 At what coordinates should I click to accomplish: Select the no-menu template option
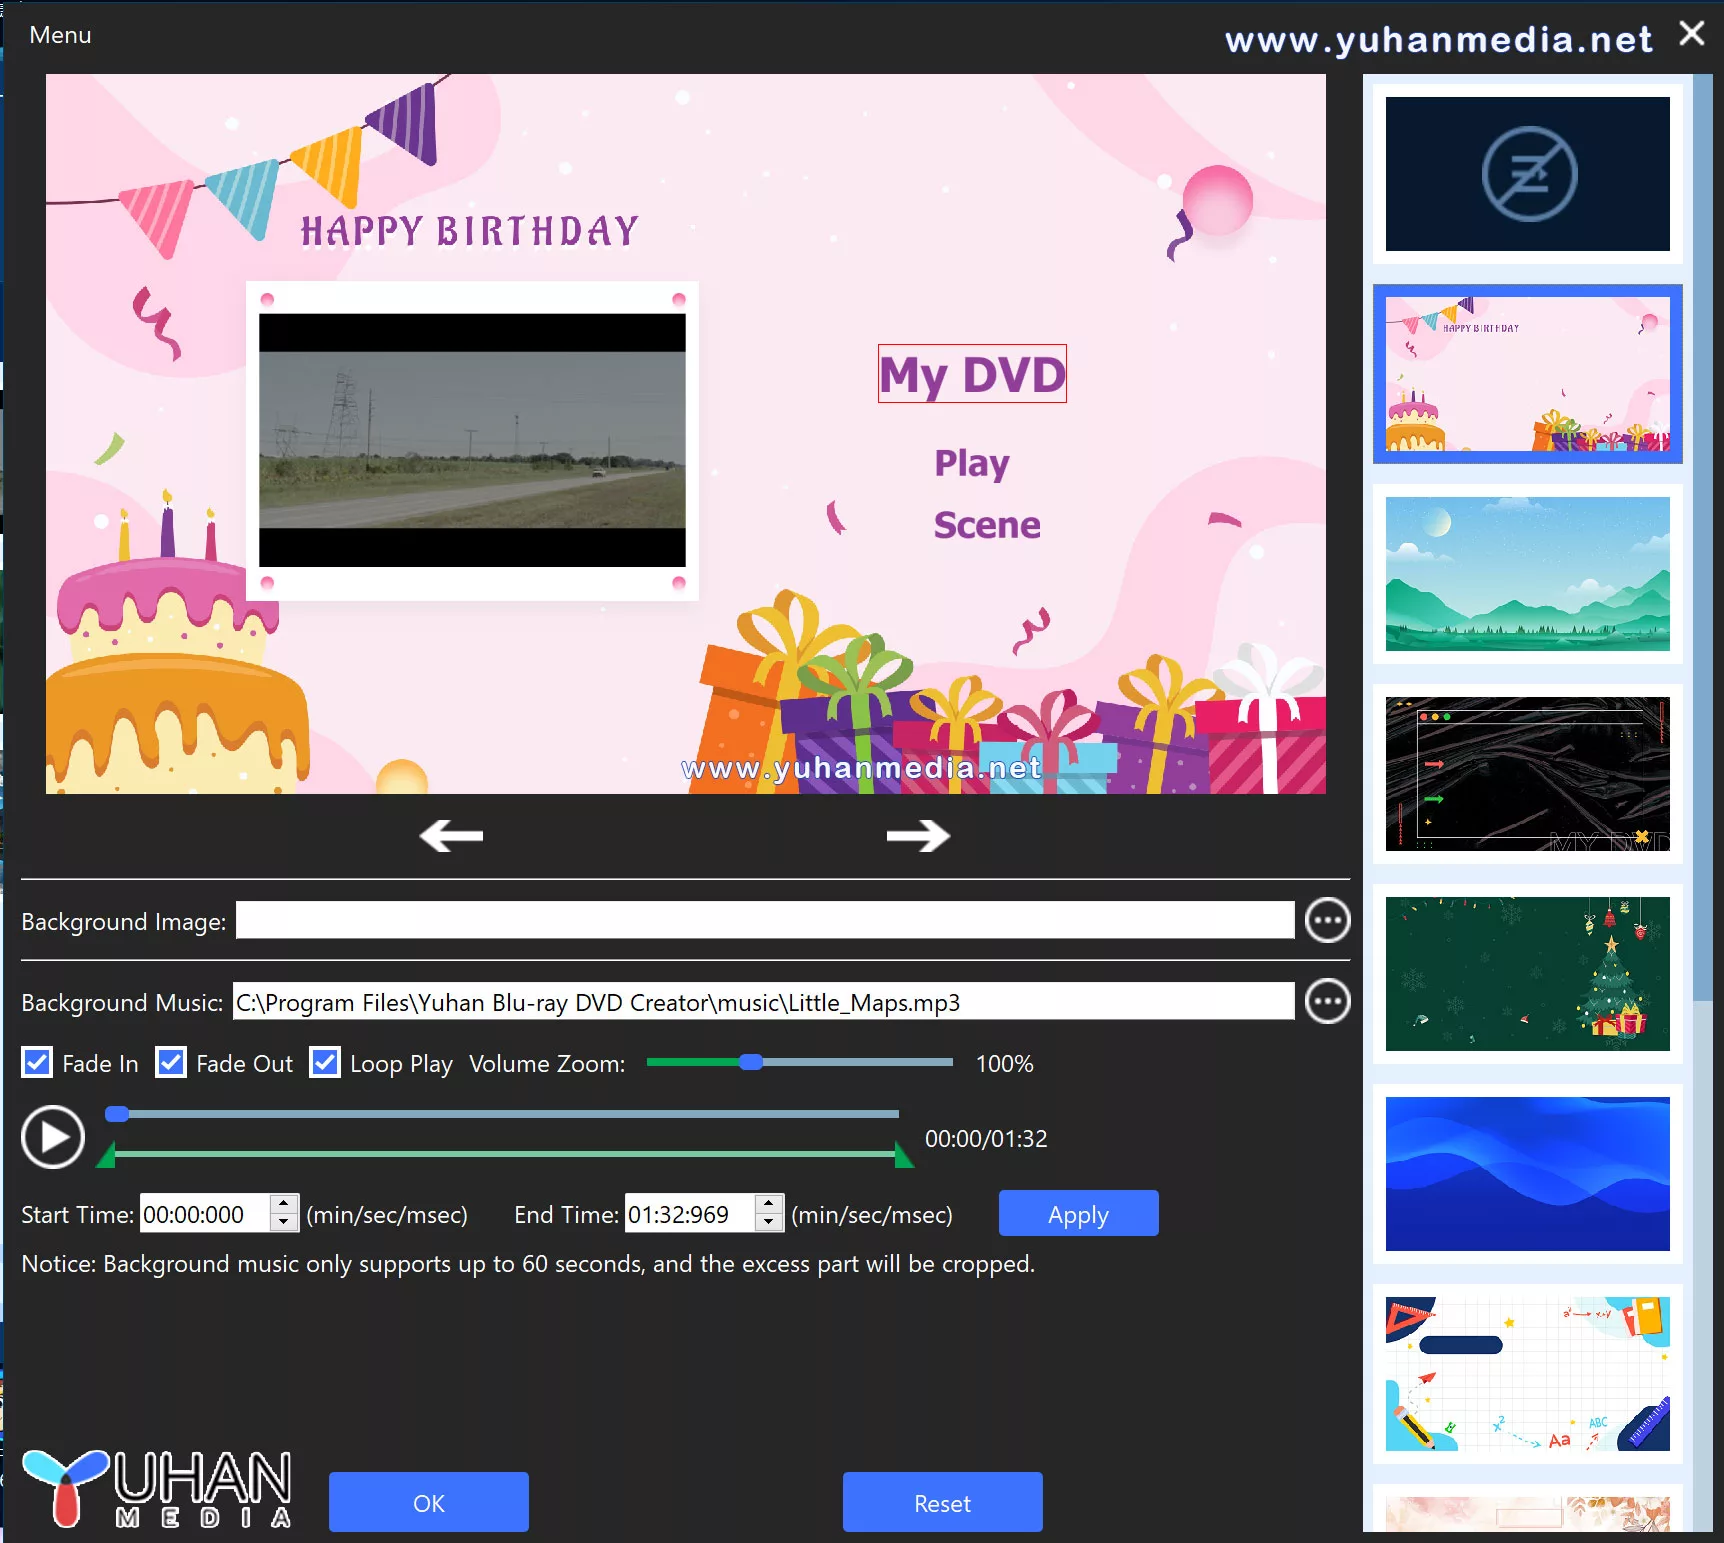(x=1527, y=173)
